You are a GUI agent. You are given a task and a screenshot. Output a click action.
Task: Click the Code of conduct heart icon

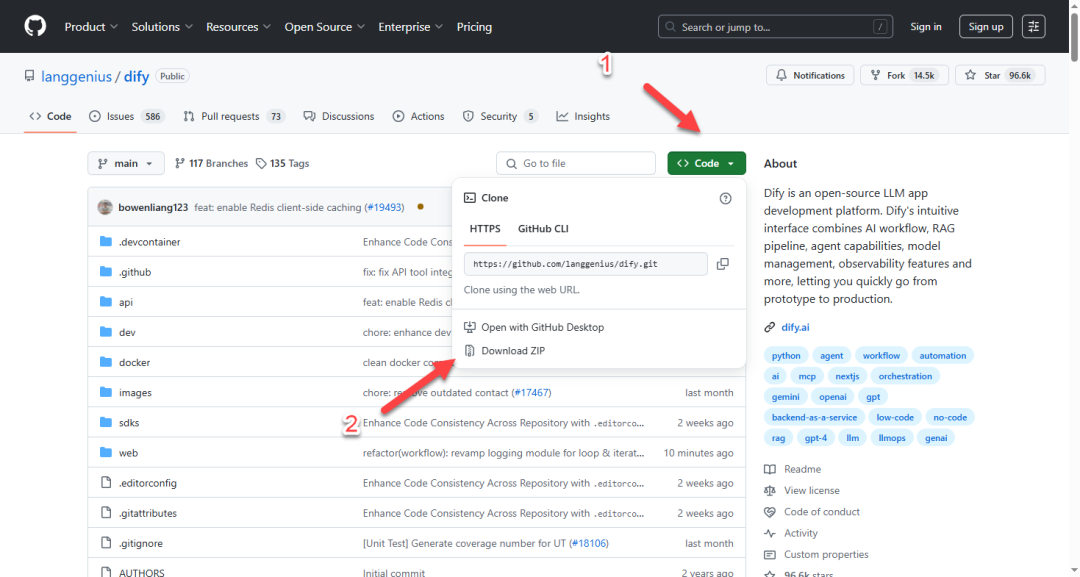769,512
